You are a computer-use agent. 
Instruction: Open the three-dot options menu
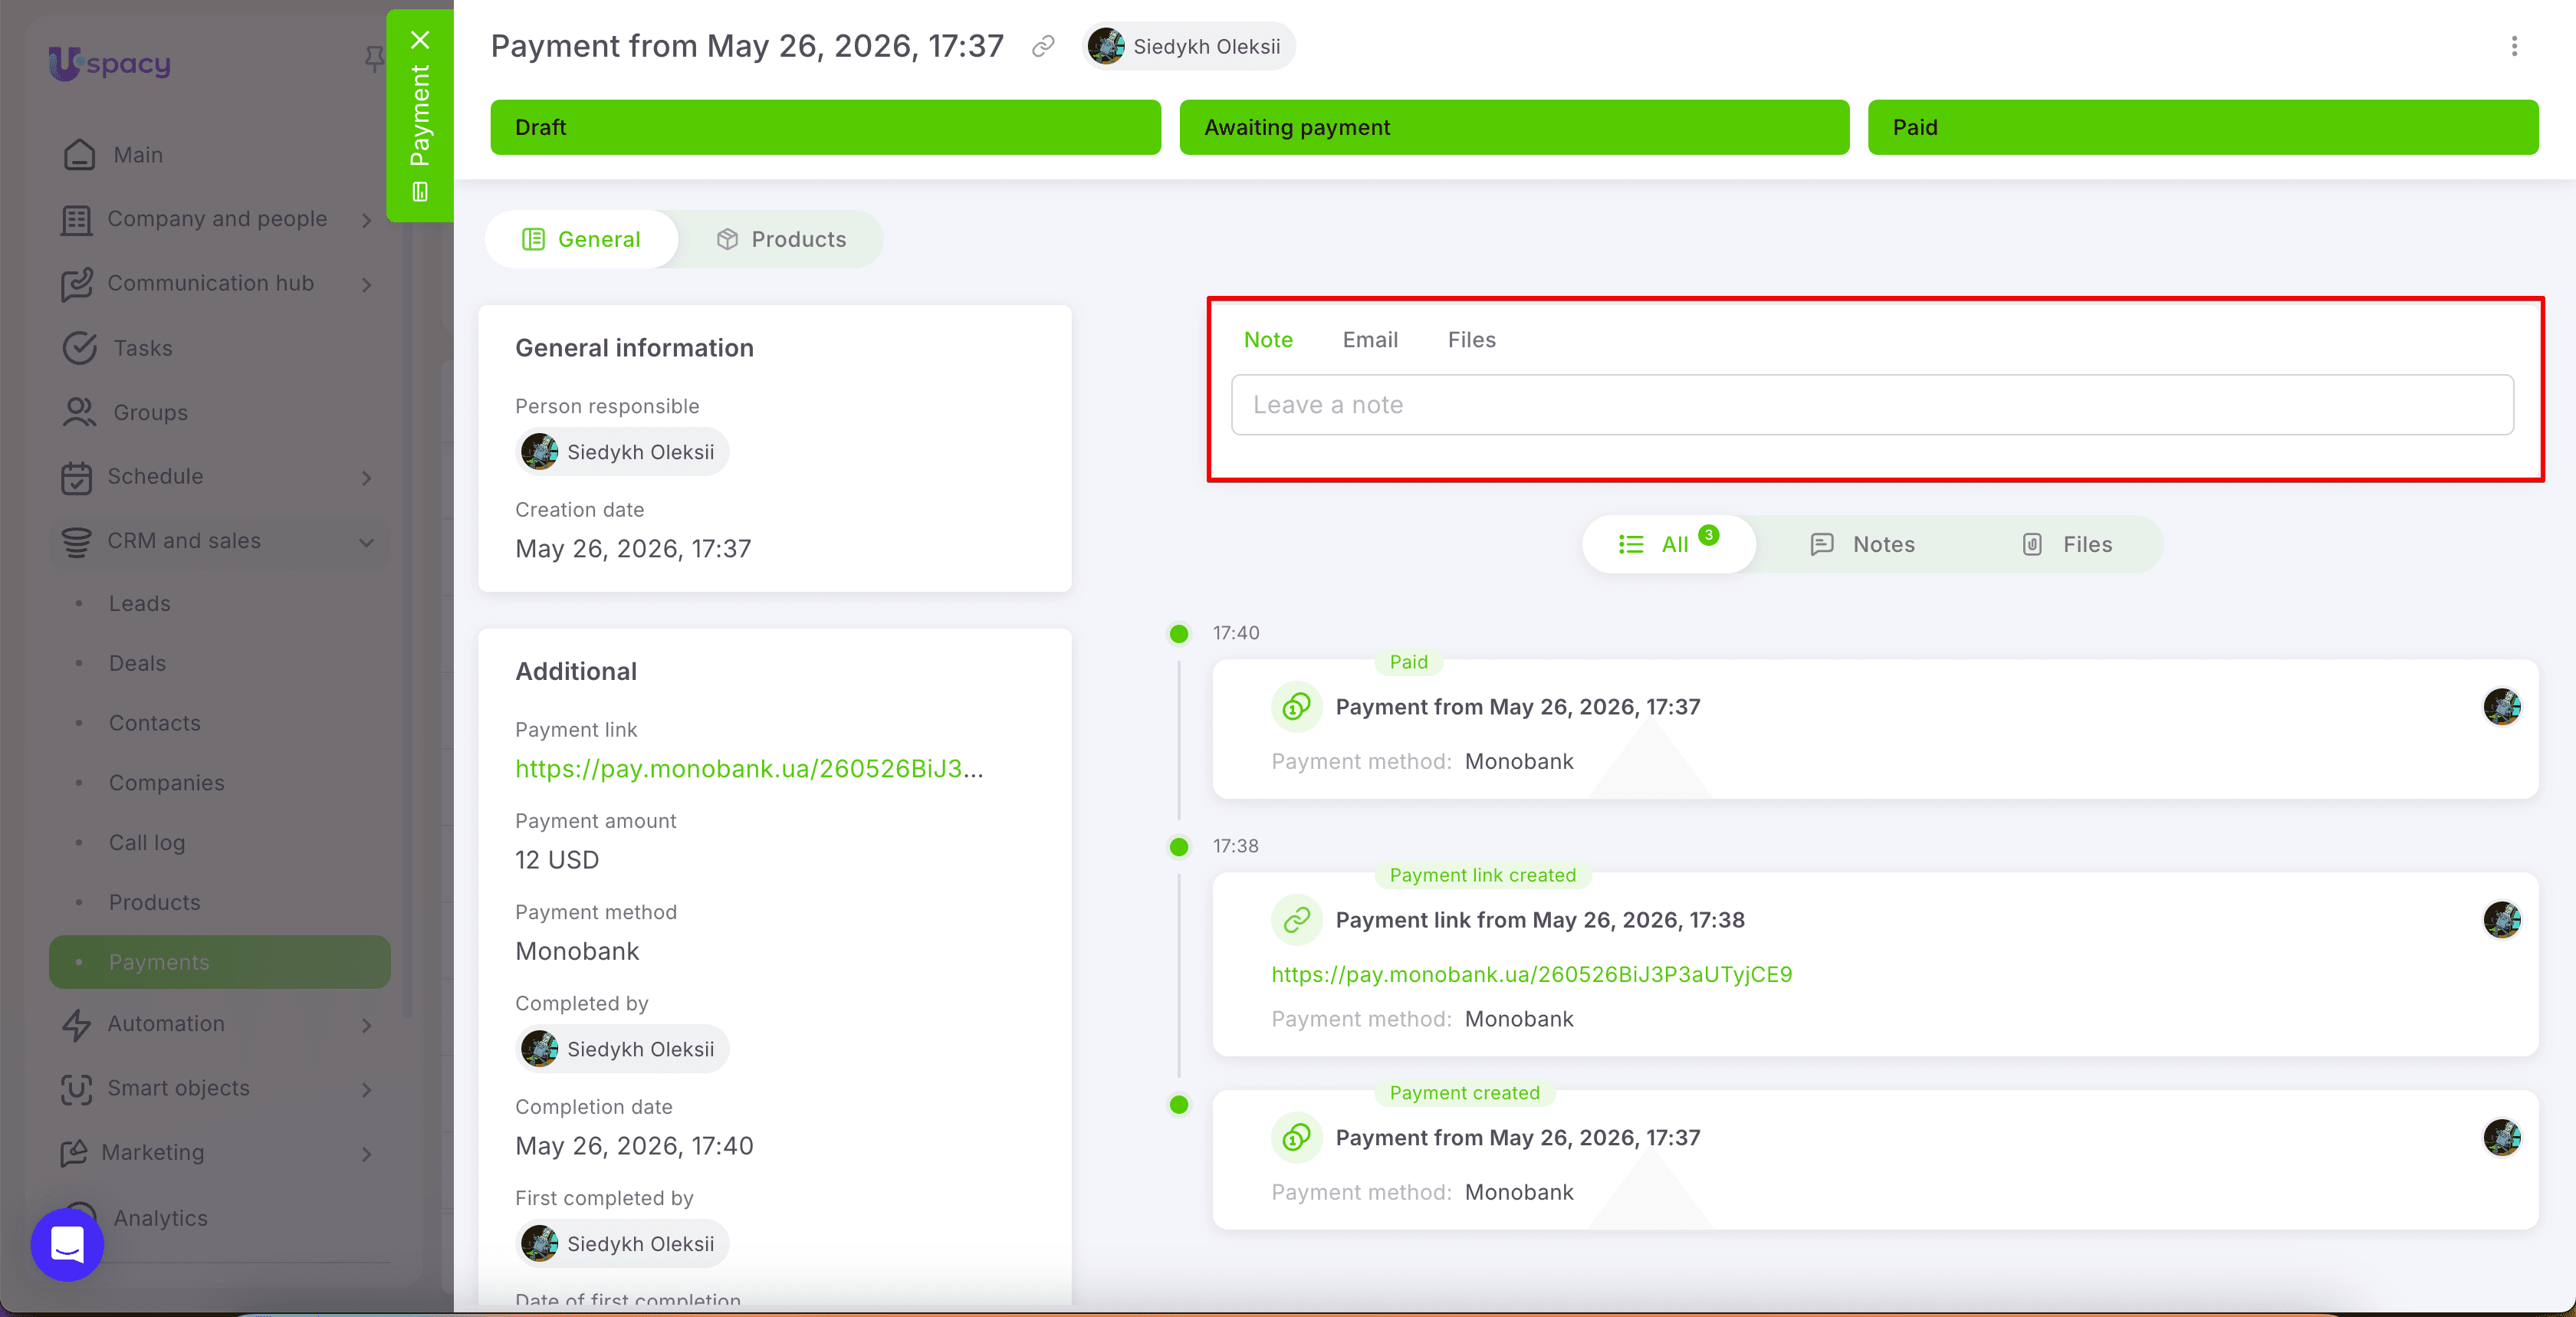(2514, 46)
